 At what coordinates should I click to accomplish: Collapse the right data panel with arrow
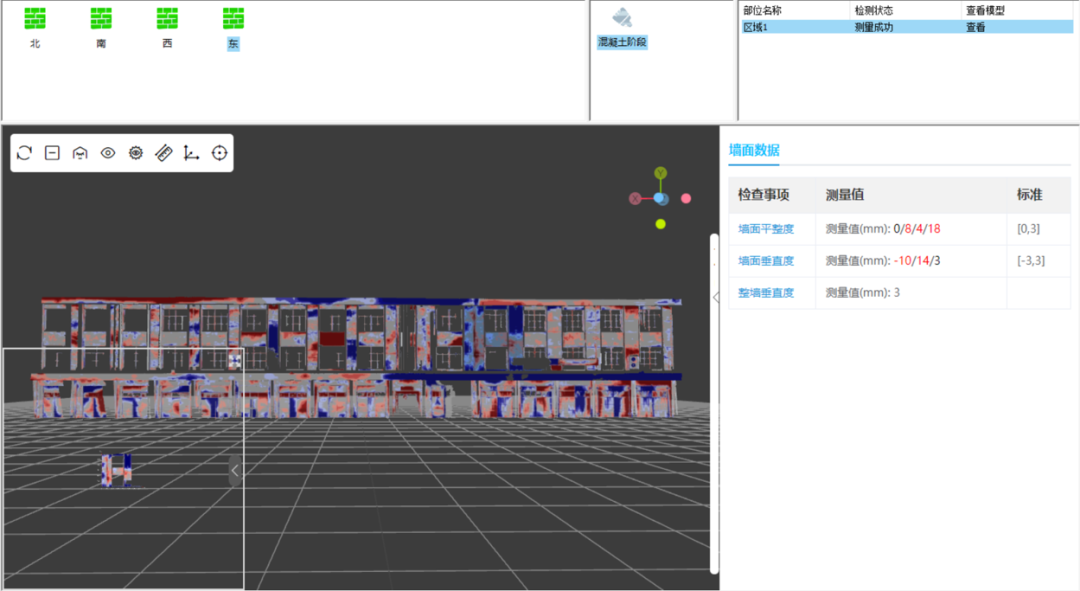[716, 297]
